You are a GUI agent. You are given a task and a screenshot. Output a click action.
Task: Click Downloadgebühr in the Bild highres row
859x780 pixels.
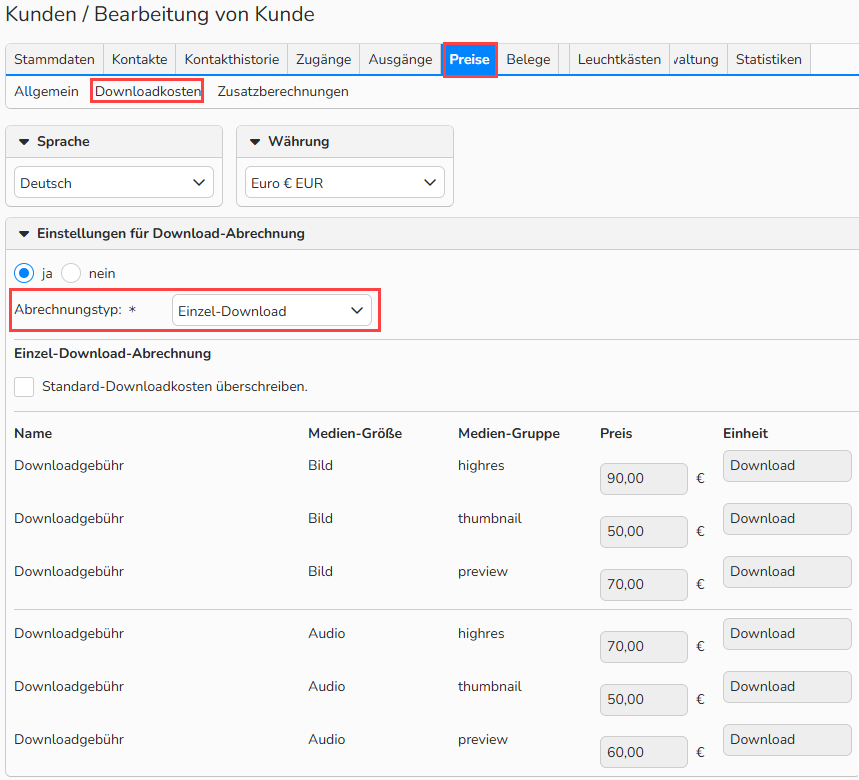(69, 466)
